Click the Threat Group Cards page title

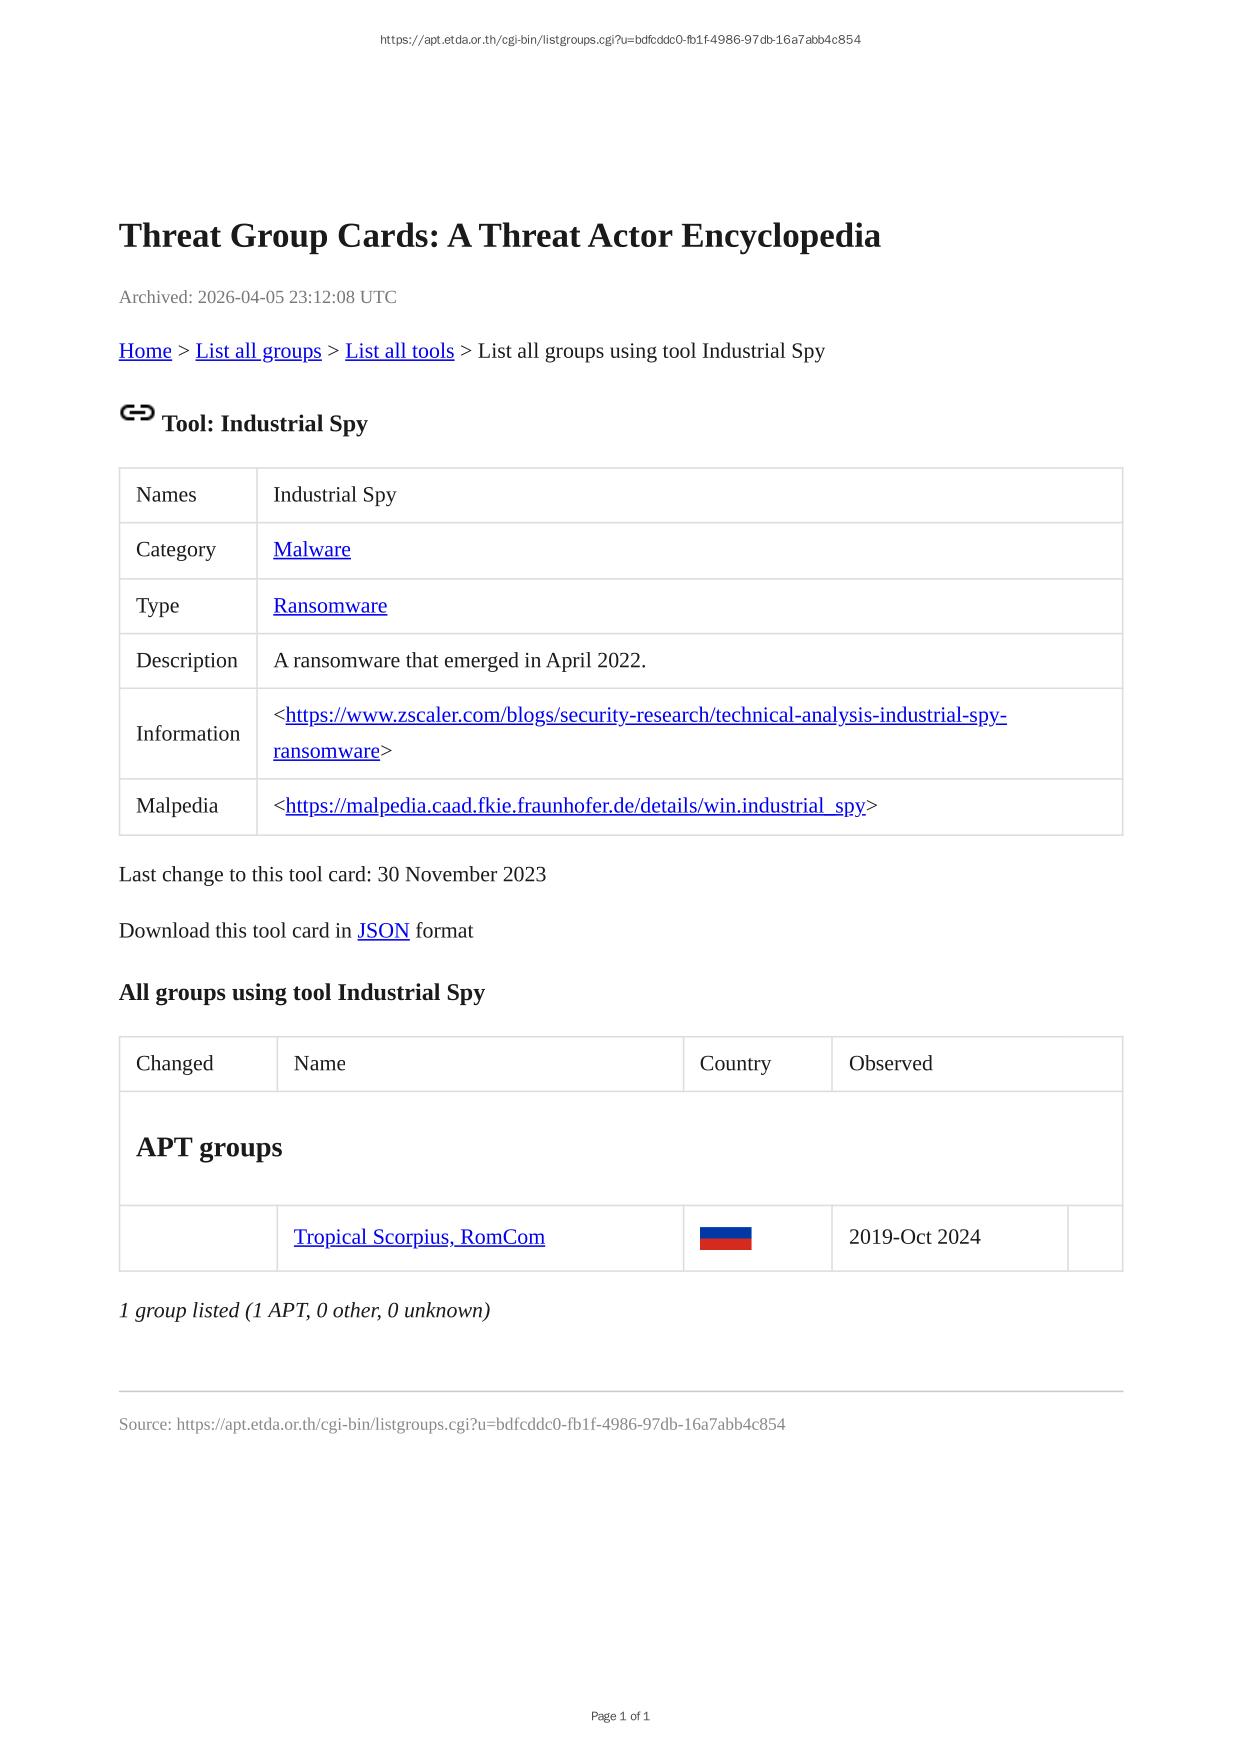499,236
